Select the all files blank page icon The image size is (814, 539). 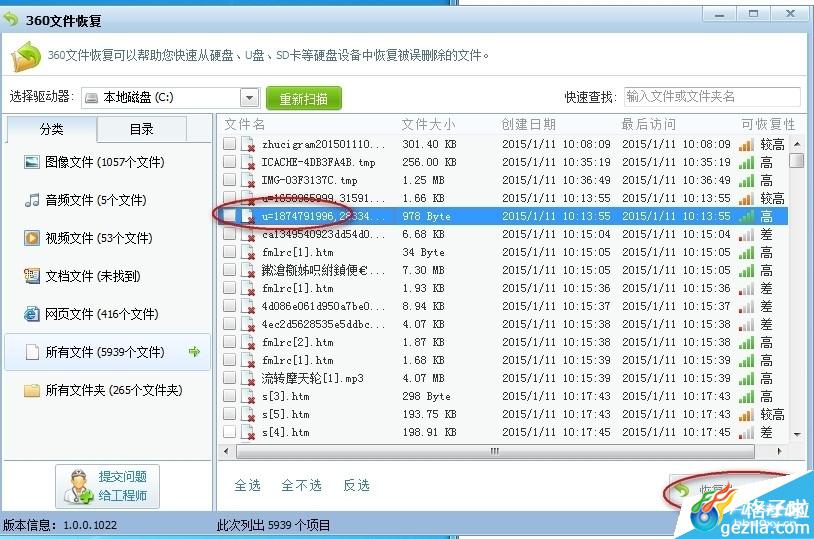32,352
